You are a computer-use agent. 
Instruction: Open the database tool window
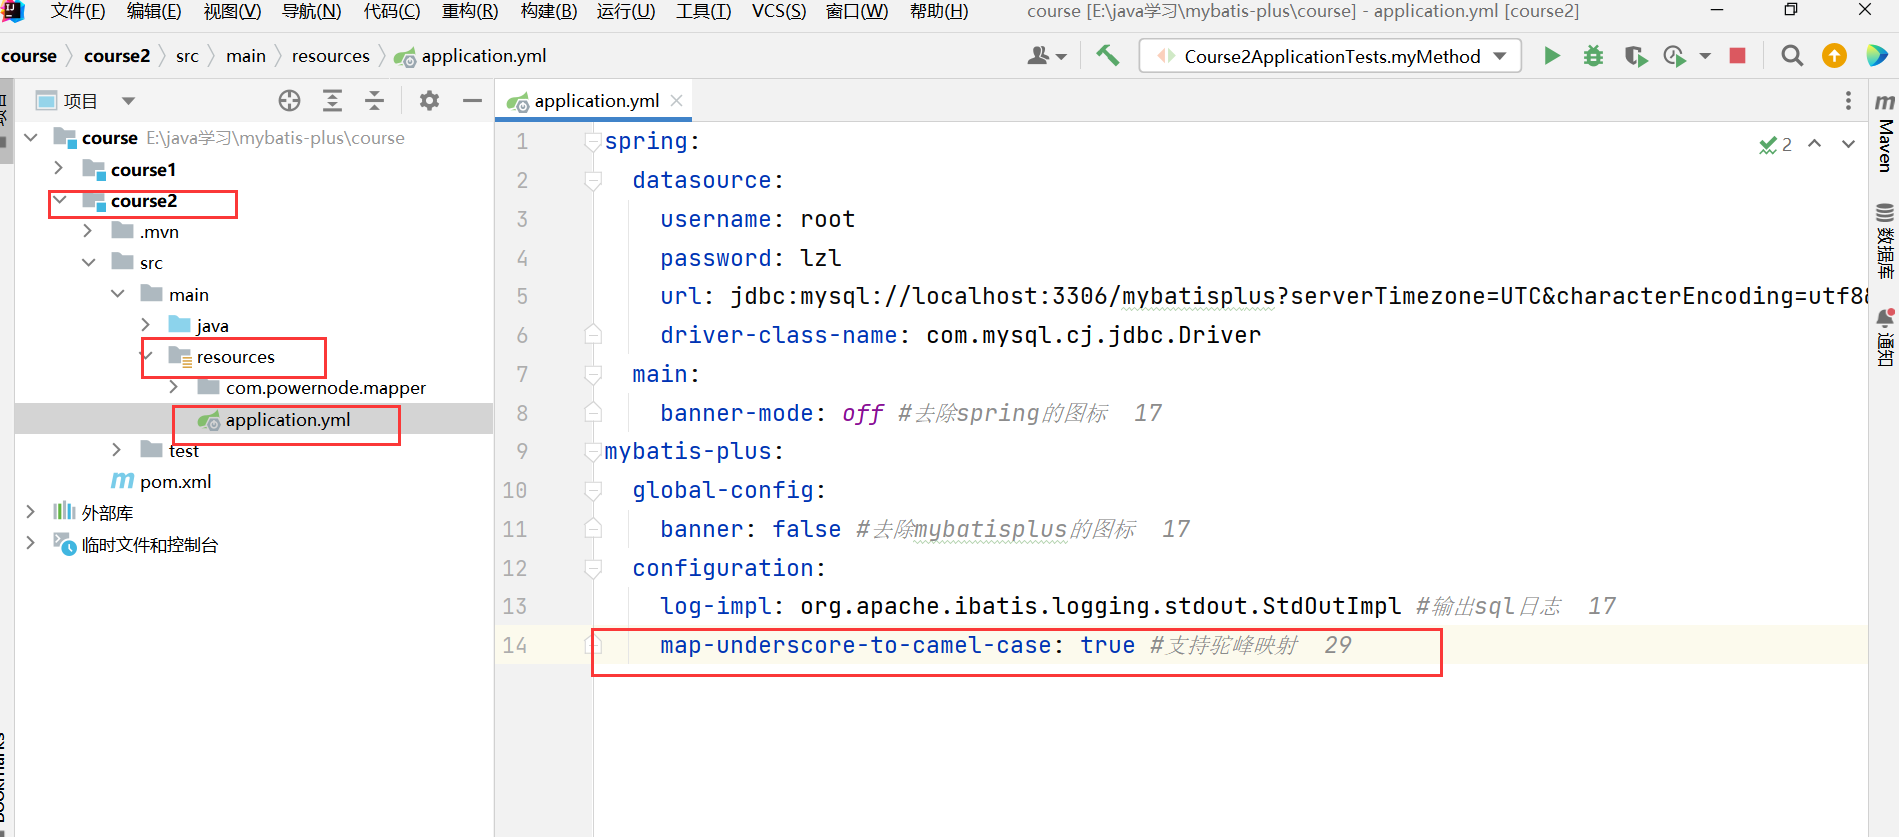pos(1885,241)
